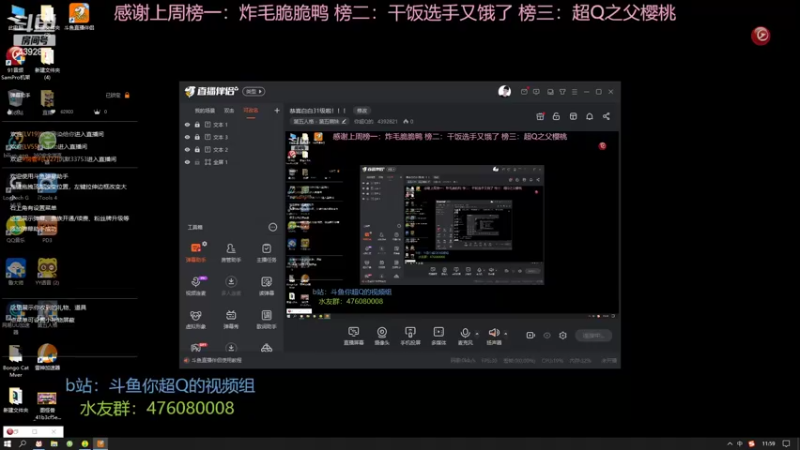Open the 虚拟形象 tool
The height and width of the screenshot is (450, 800).
[196, 319]
